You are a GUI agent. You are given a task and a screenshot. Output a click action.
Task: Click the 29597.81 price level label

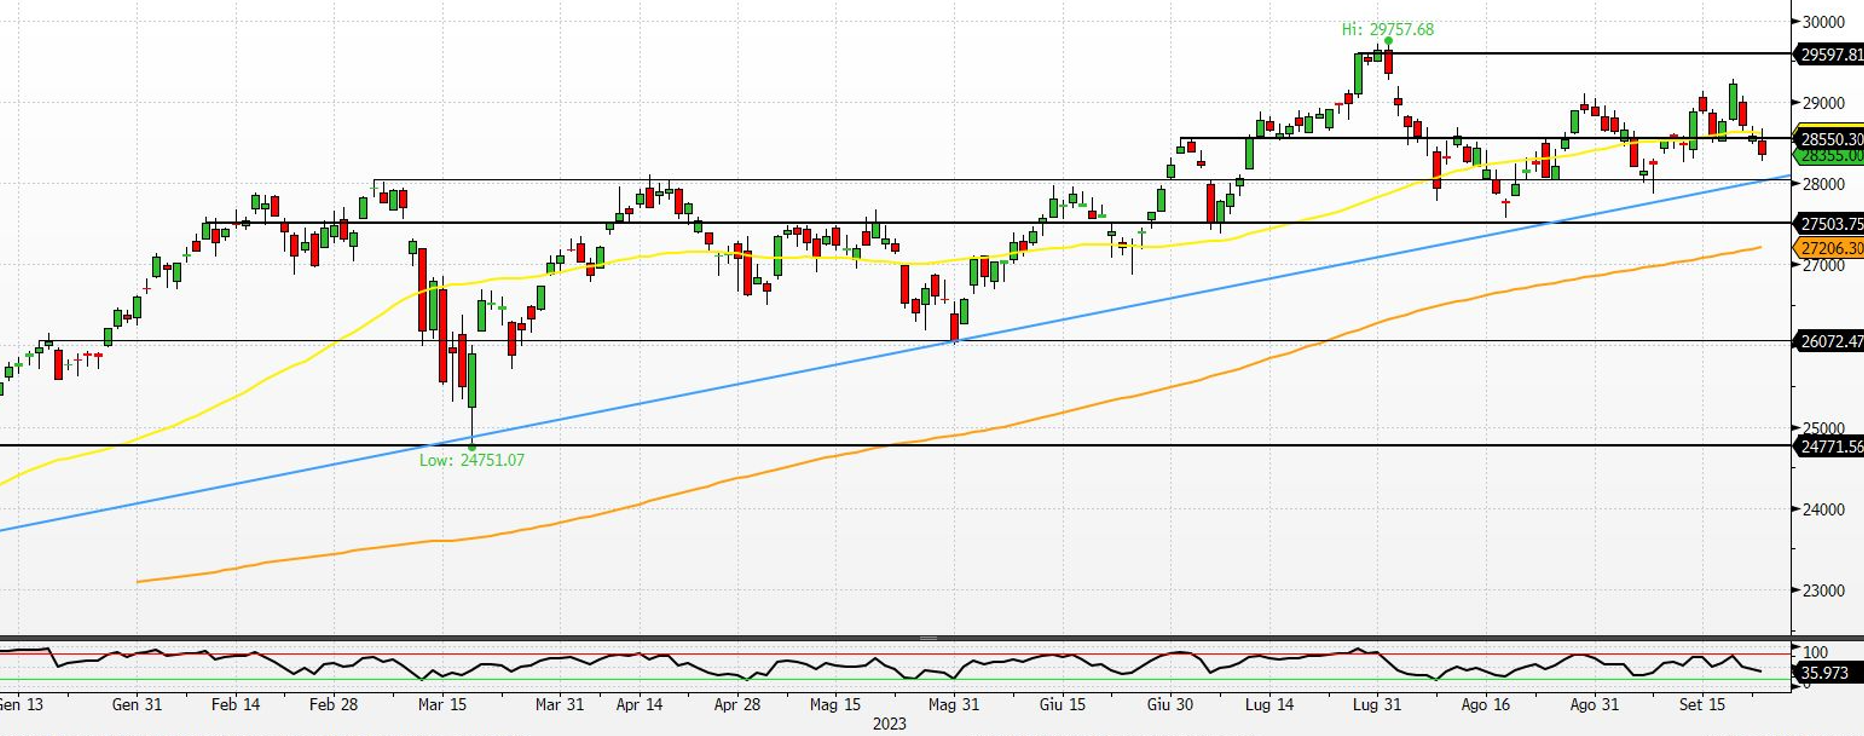click(x=1830, y=55)
